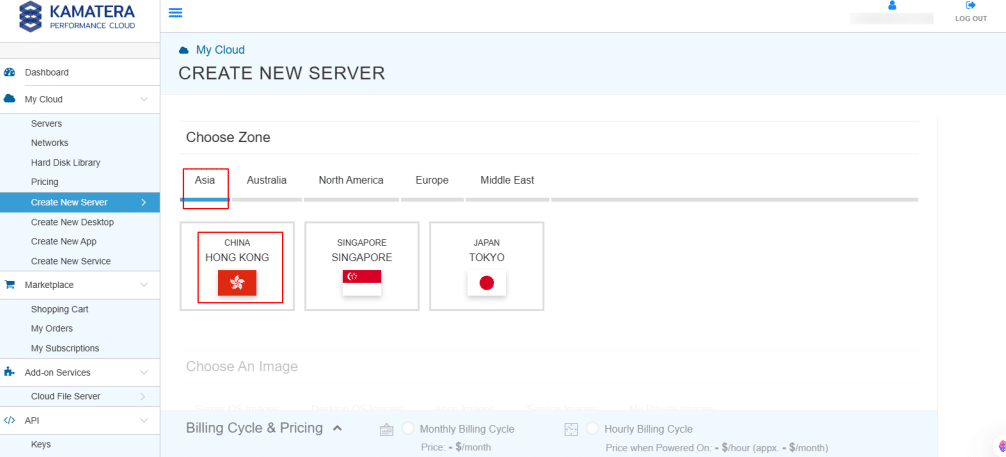Click the log out icon

click(x=971, y=5)
